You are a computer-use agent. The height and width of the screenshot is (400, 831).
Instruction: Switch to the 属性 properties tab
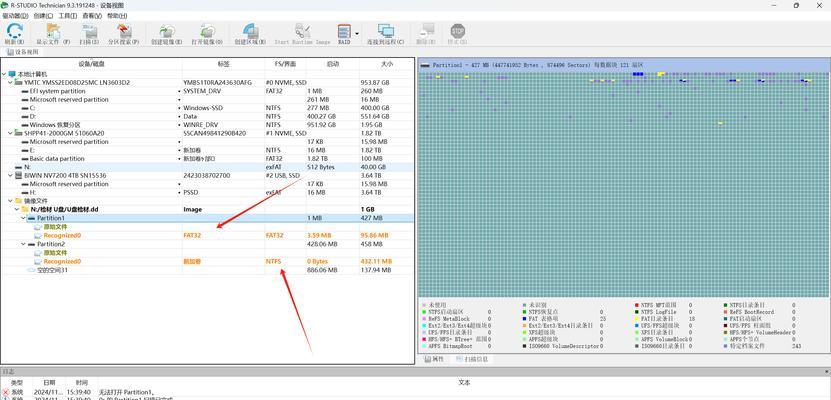click(434, 359)
